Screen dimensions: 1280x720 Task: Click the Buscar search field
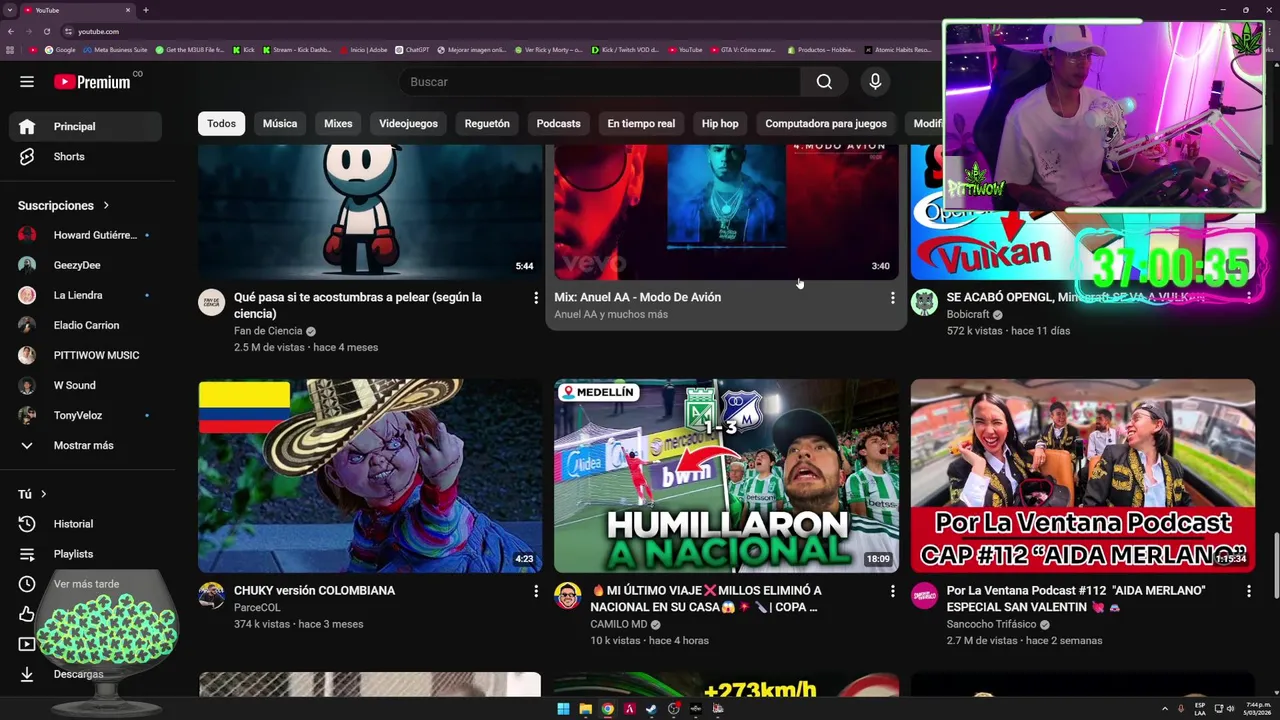coord(599,82)
